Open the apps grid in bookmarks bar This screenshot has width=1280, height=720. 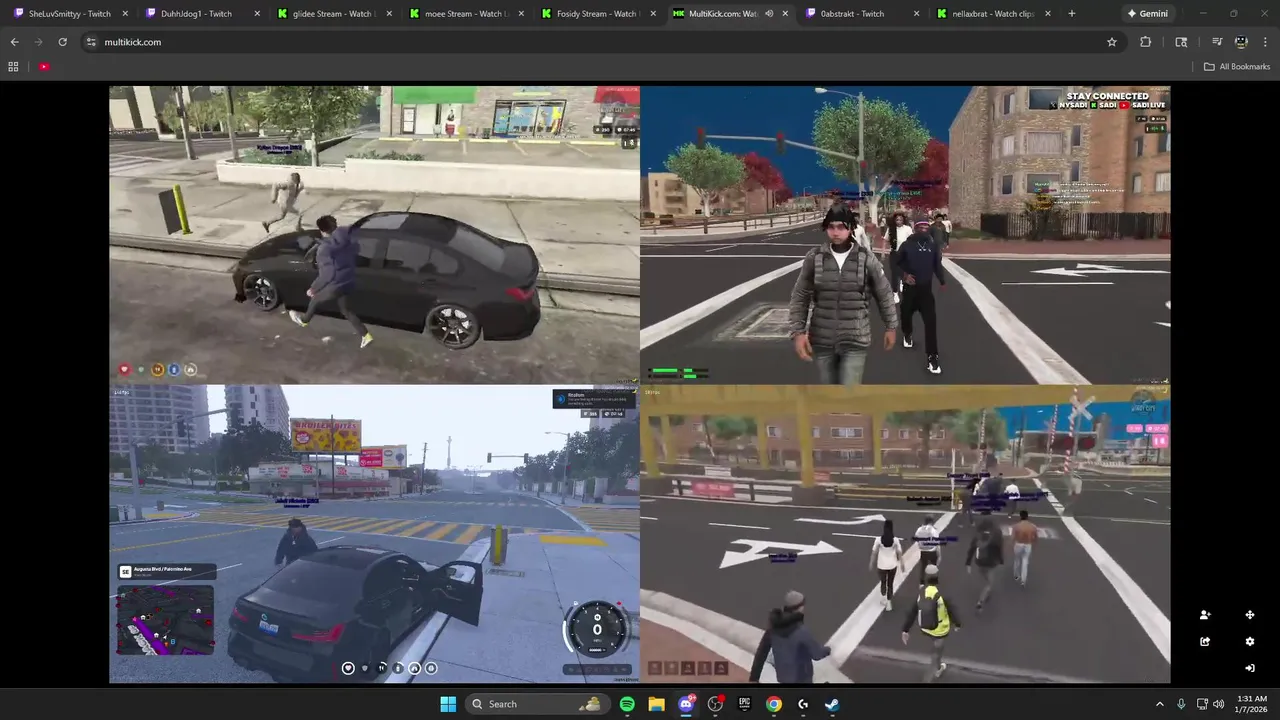tap(13, 67)
